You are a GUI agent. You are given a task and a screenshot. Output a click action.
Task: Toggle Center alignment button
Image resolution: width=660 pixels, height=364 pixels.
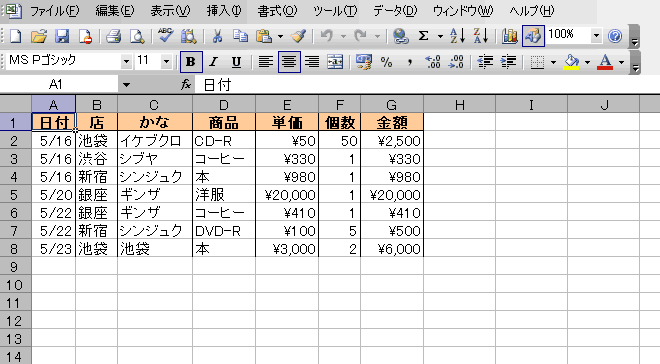(x=289, y=62)
